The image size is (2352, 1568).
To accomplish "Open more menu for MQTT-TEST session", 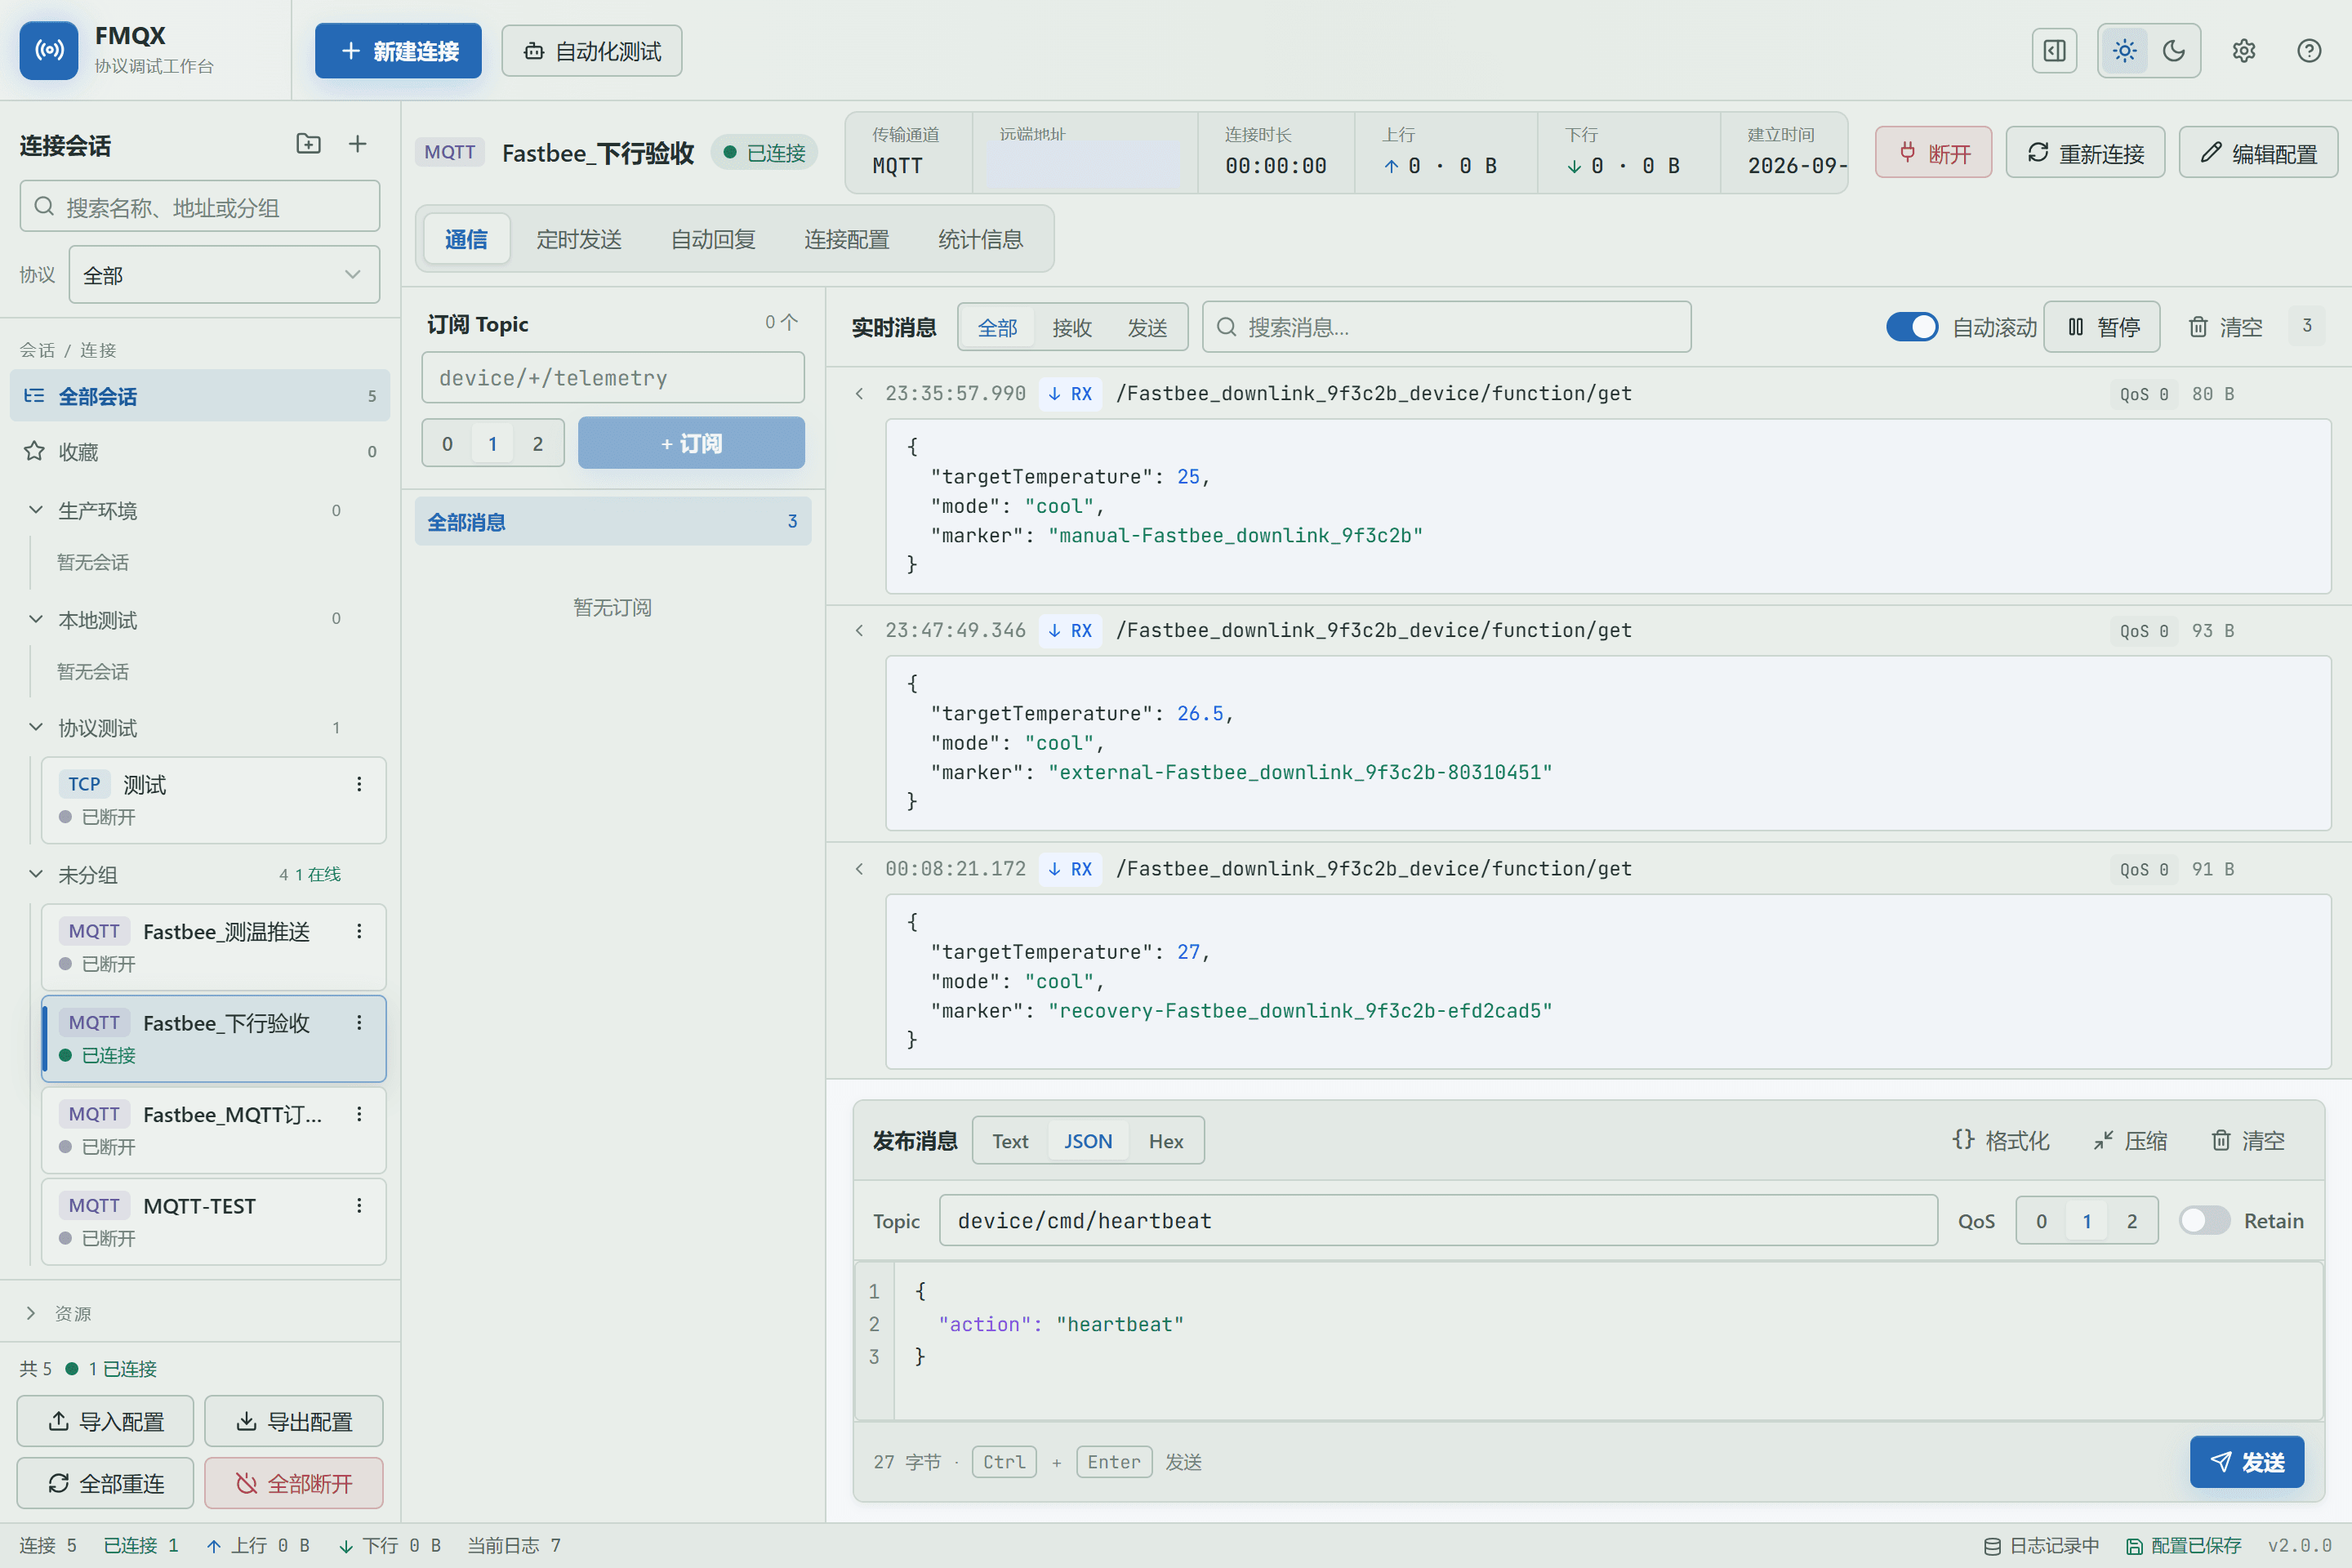I will (x=359, y=1205).
